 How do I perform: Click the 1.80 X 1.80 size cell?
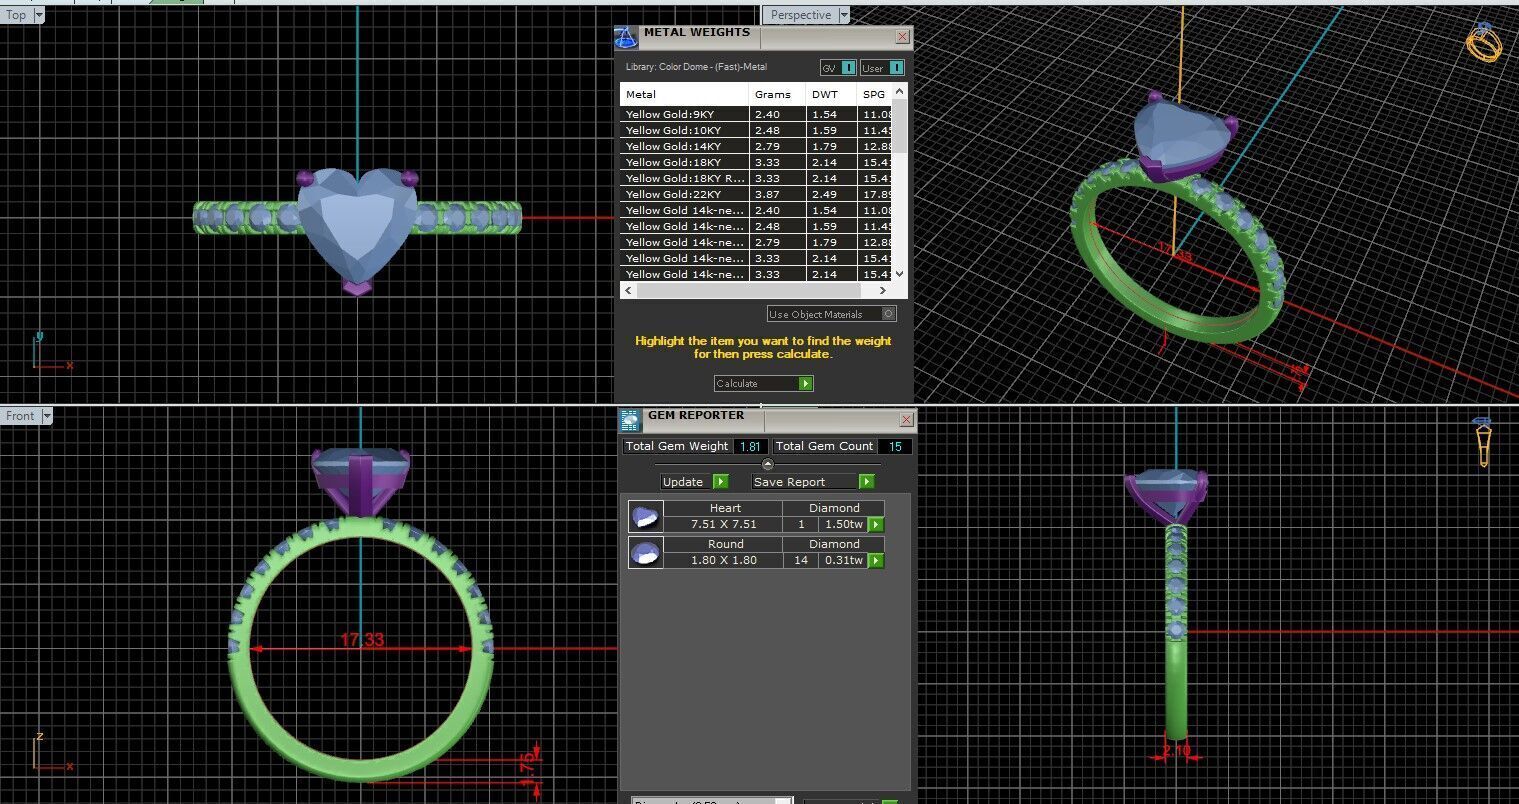click(724, 560)
